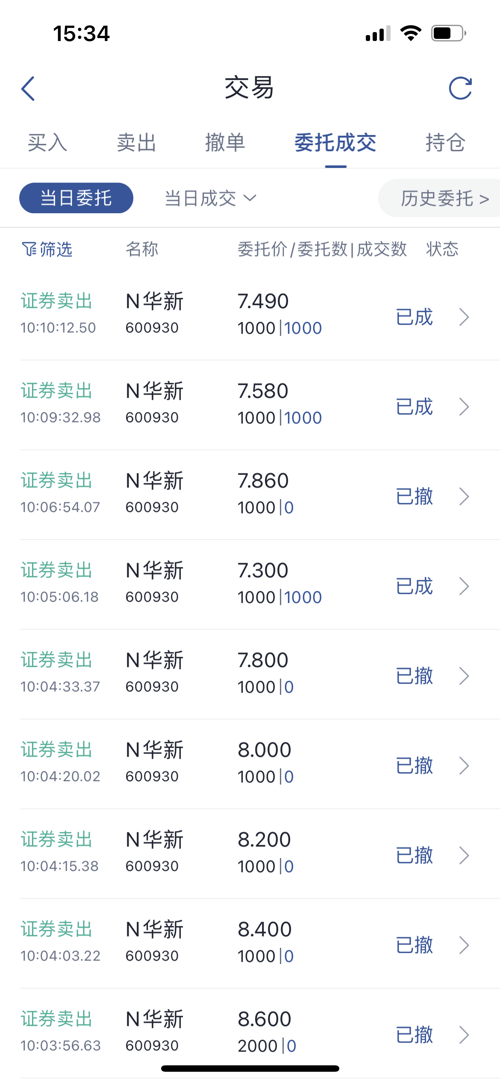This screenshot has width=500, height=1082.
Task: Select the 当日委托 pill toggle
Action: pyautogui.click(x=76, y=198)
